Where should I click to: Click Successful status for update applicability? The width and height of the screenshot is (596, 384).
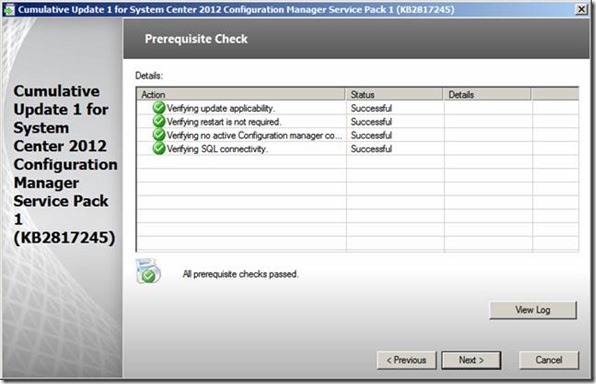(x=371, y=108)
